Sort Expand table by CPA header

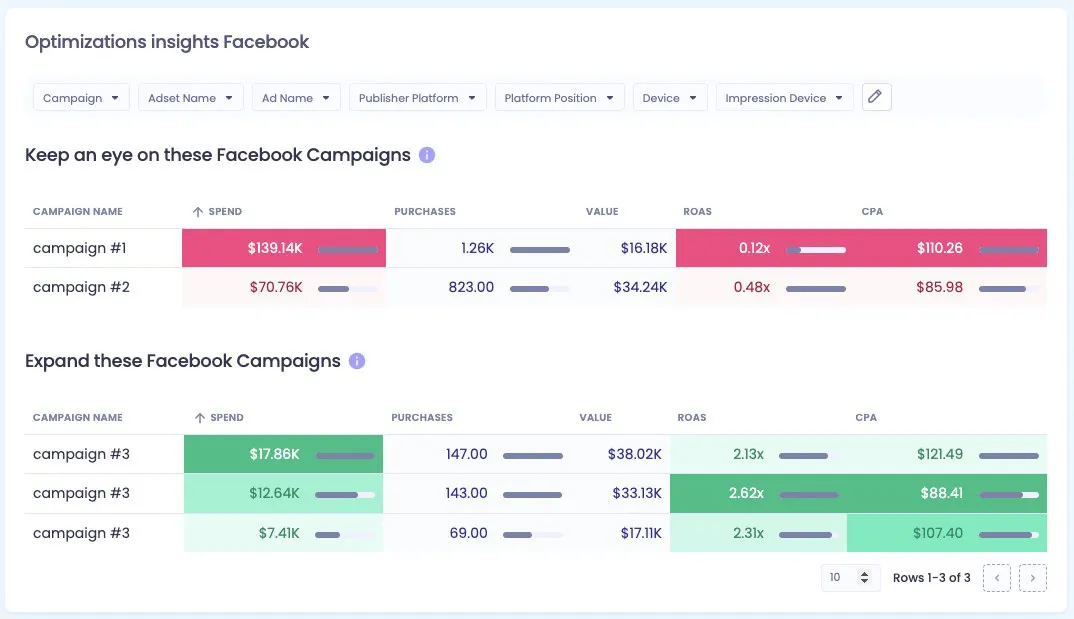tap(866, 418)
